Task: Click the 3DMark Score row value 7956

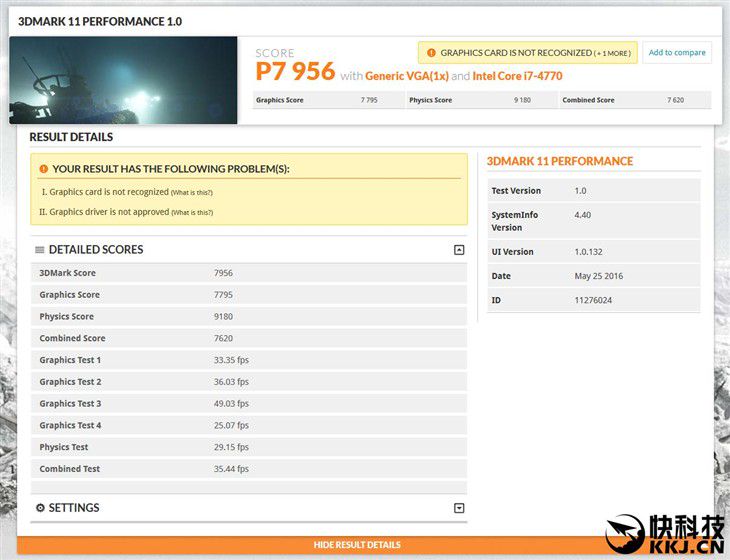Action: [x=223, y=273]
